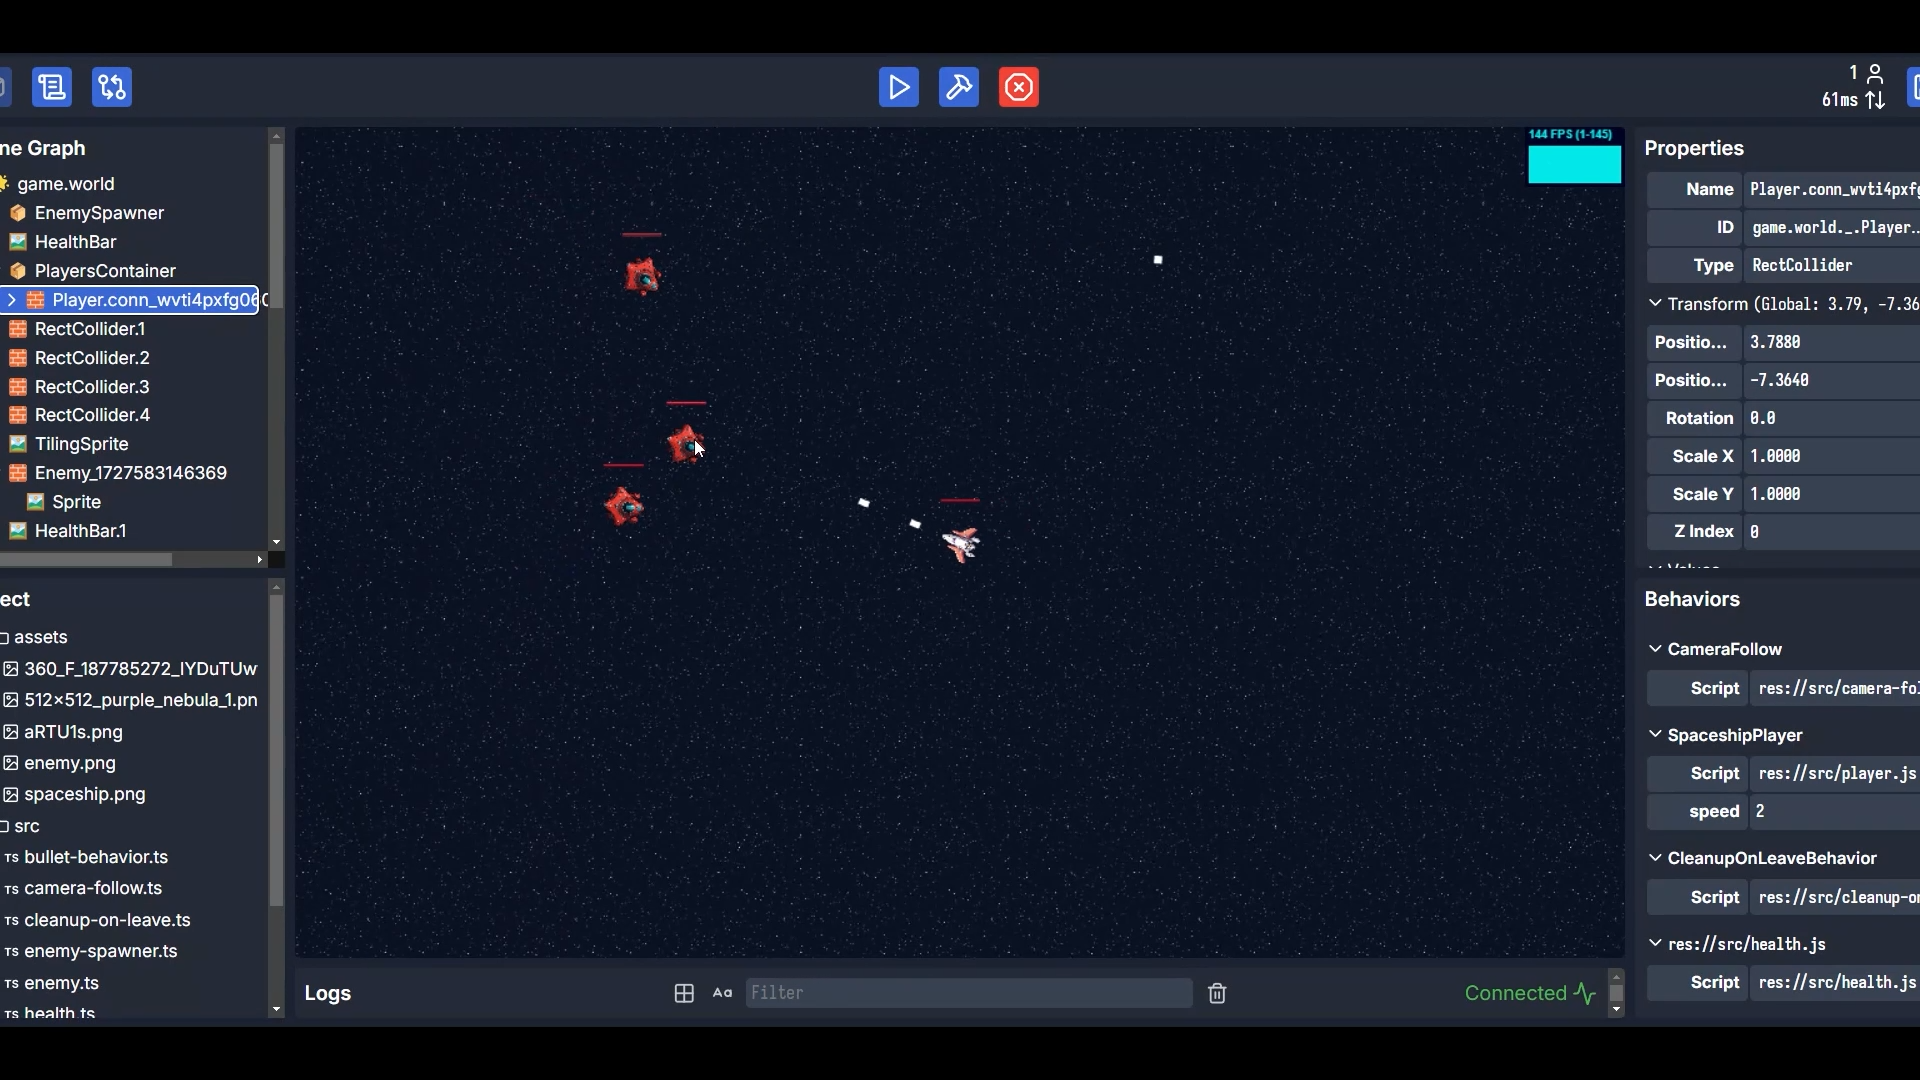The image size is (1920, 1080).
Task: Click the Stop button to halt execution
Action: [x=1019, y=87]
